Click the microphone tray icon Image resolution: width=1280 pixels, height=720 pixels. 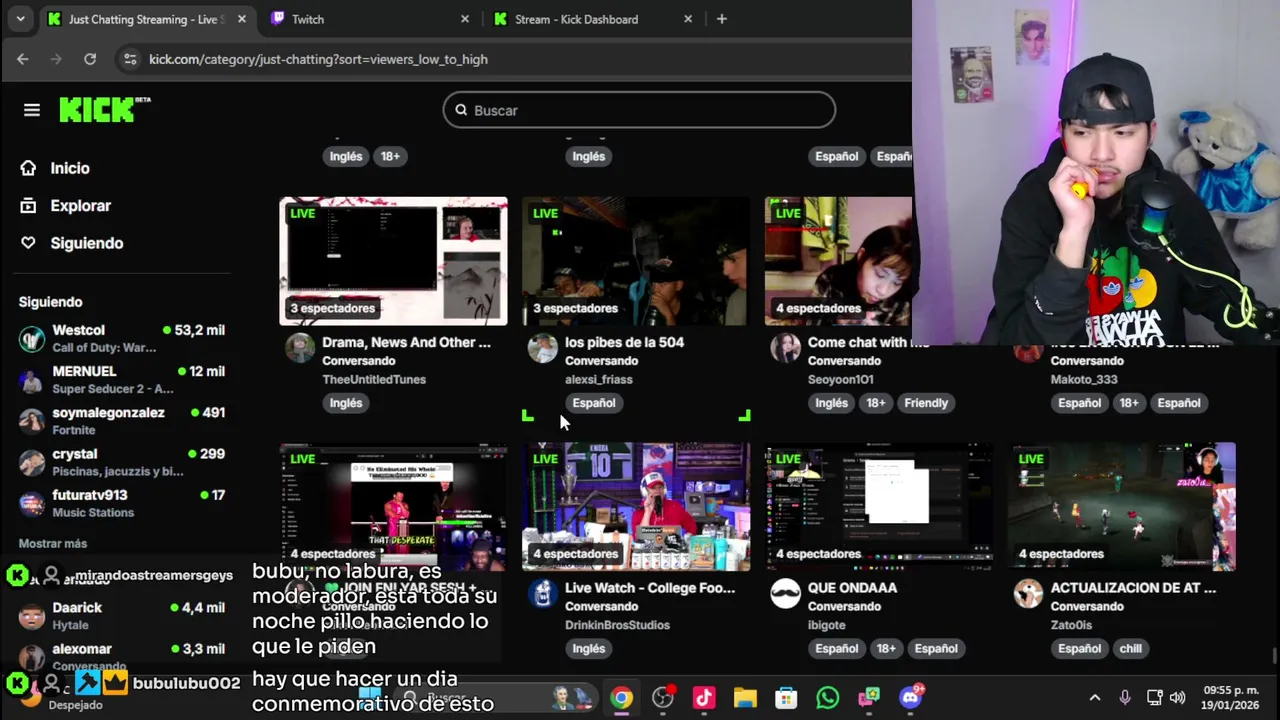click(1125, 698)
